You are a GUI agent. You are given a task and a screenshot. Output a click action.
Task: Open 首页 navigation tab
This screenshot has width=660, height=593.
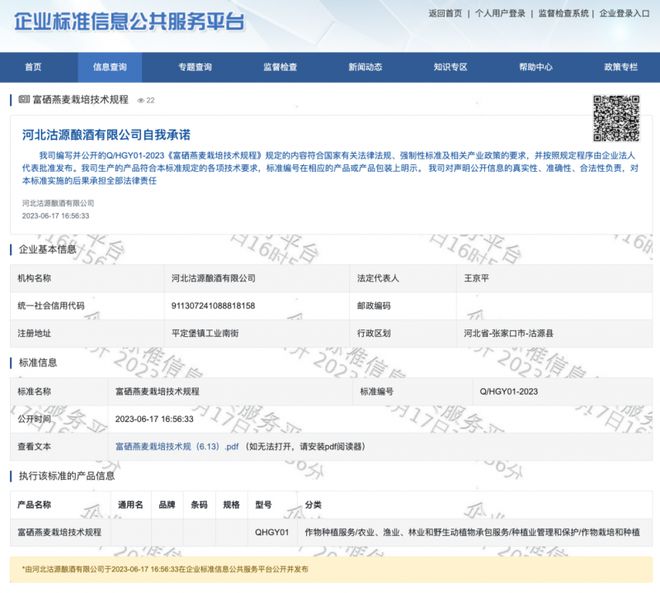coord(33,67)
